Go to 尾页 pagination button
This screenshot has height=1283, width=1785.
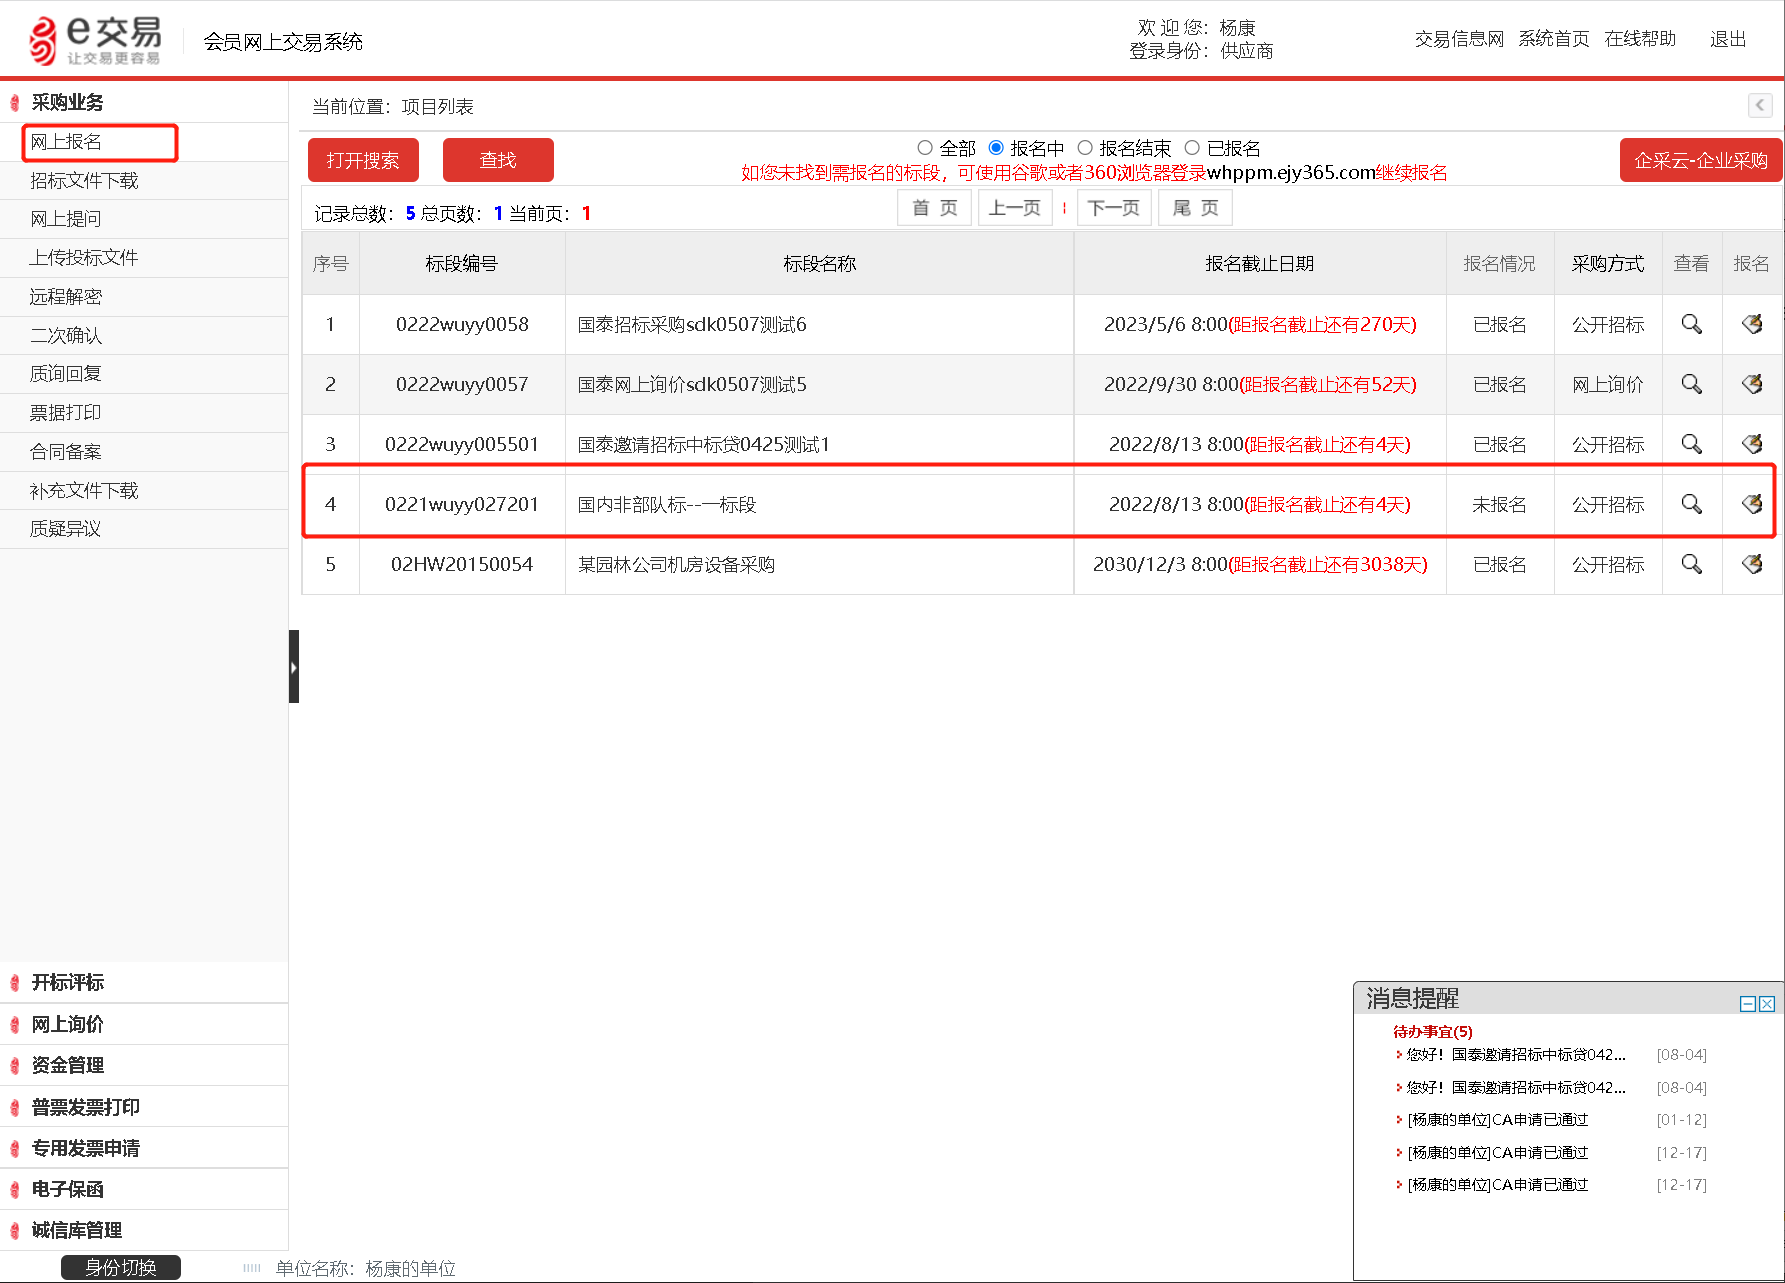1195,208
